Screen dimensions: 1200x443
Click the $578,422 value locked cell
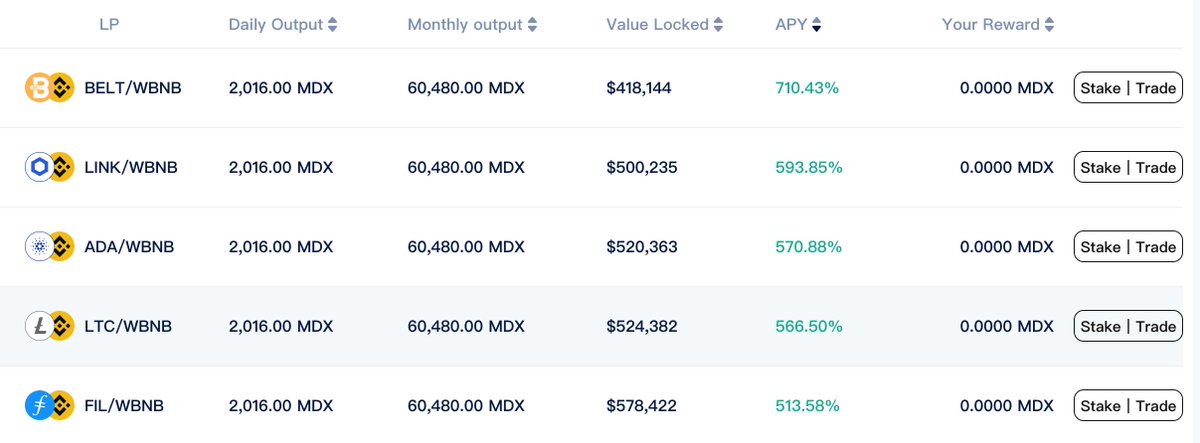click(x=641, y=406)
